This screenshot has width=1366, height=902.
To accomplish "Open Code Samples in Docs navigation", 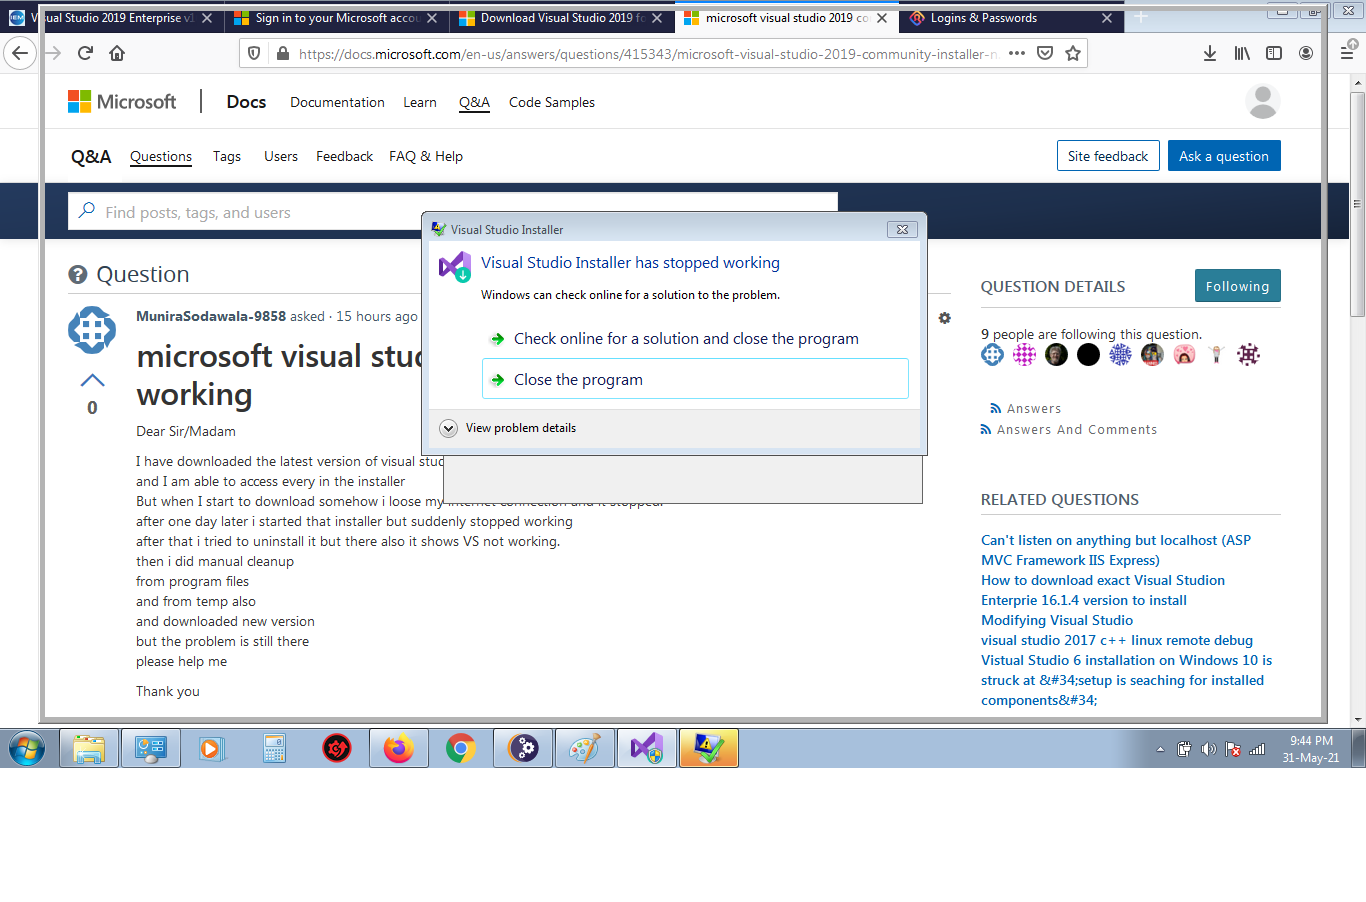I will (552, 102).
